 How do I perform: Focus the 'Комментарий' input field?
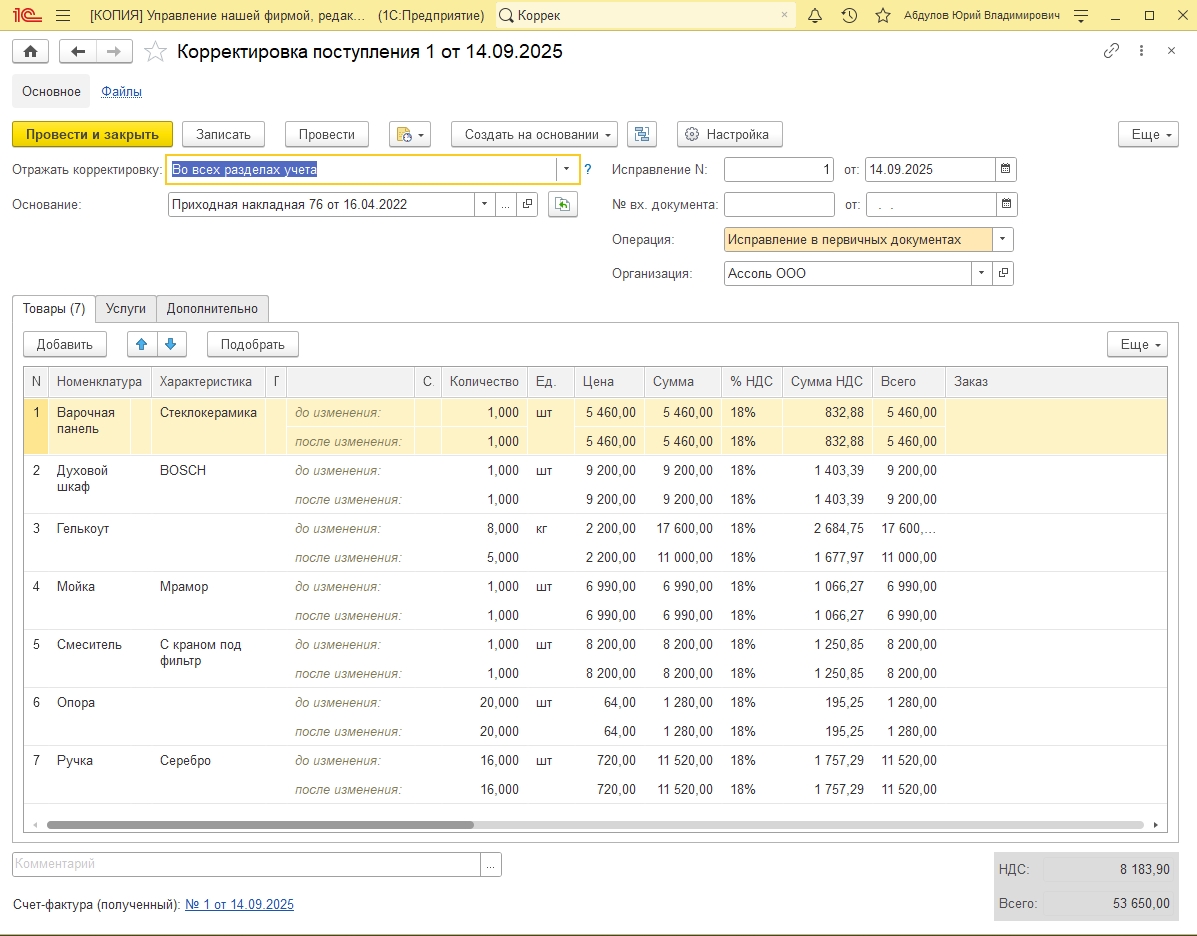pyautogui.click(x=247, y=864)
